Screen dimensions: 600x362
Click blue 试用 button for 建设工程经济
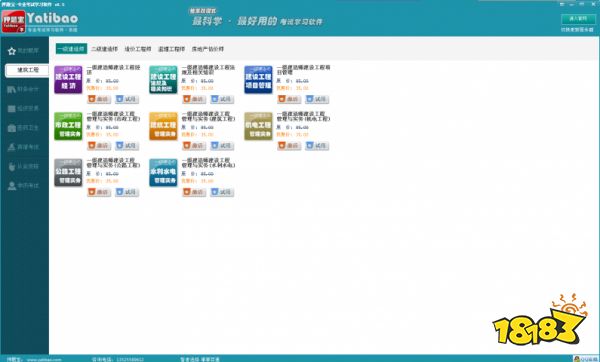pyautogui.click(x=127, y=99)
